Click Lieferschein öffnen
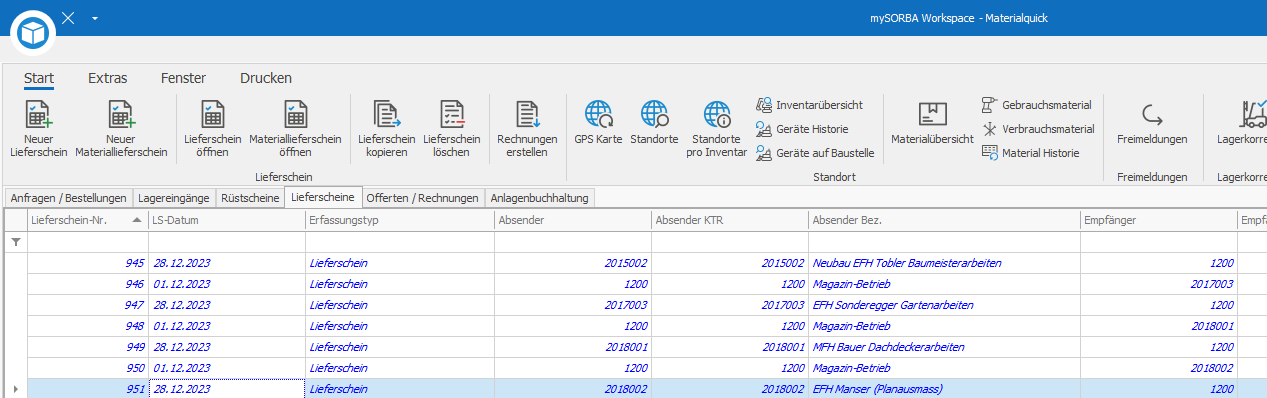The image size is (1267, 398). point(213,129)
